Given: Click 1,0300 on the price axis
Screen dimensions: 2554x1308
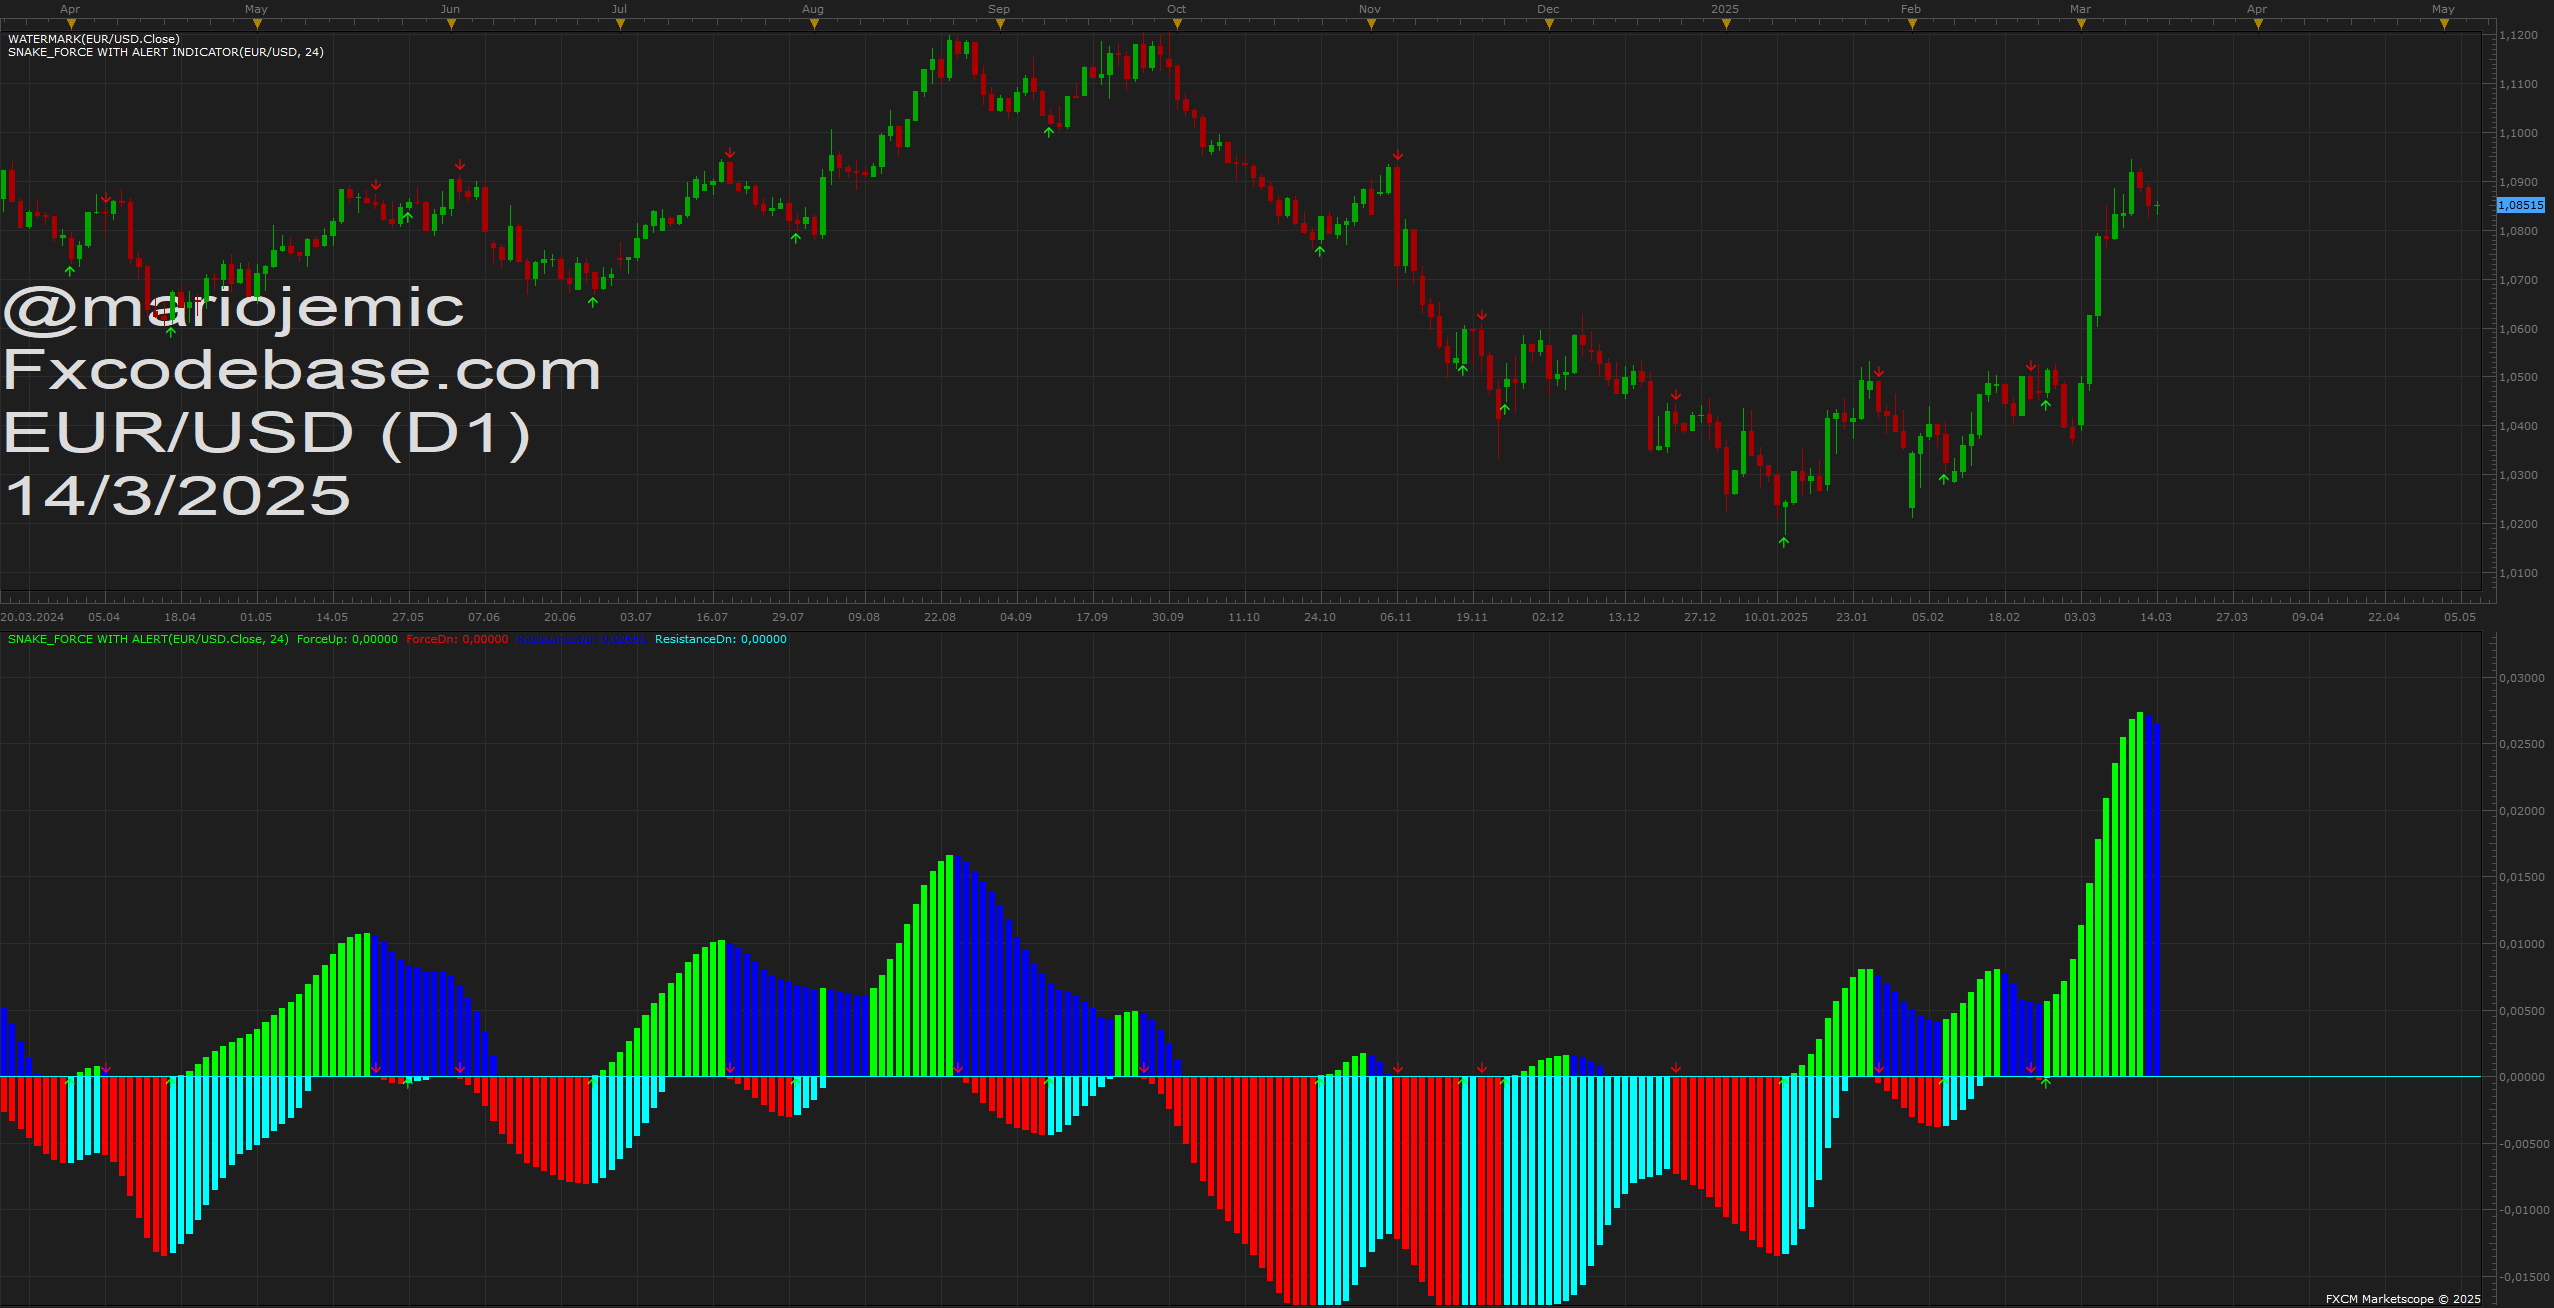Looking at the screenshot, I should 2518,475.
